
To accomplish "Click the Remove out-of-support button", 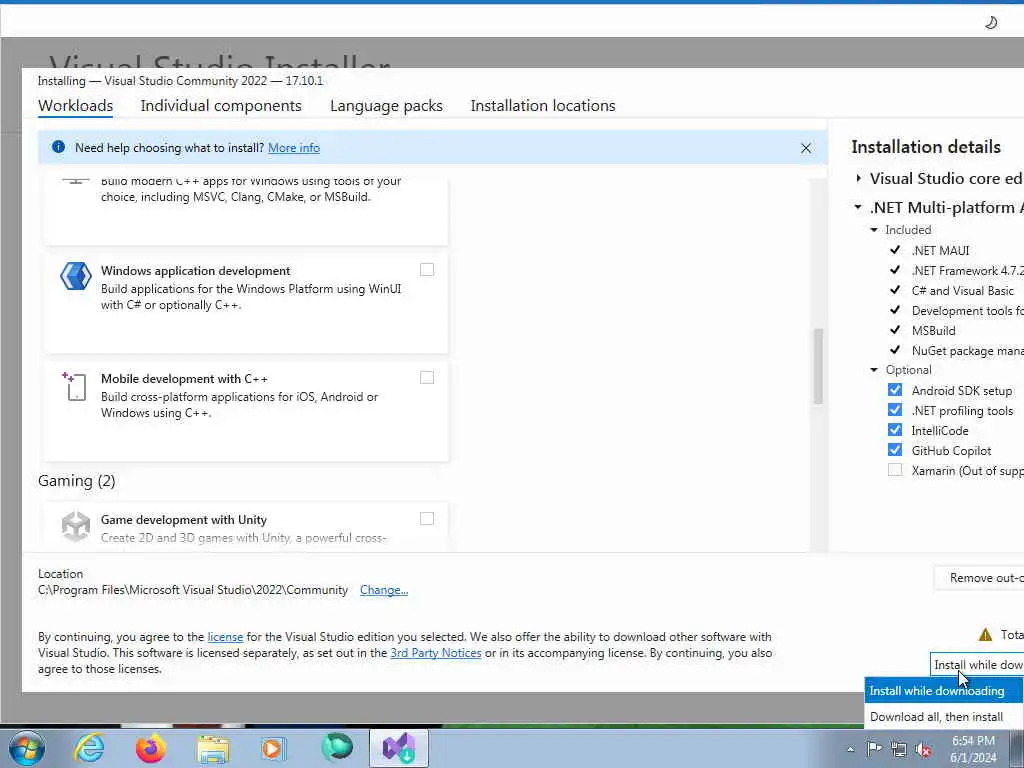I will coord(978,578).
